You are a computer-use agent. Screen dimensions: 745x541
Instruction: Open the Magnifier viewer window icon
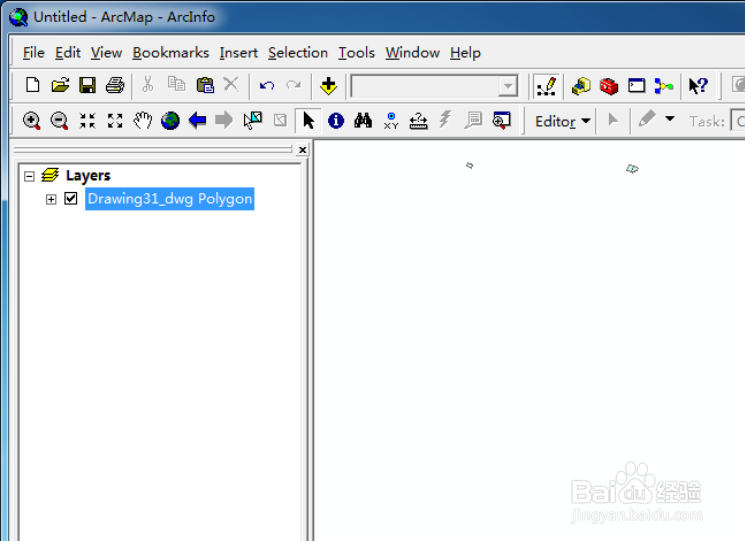[502, 121]
